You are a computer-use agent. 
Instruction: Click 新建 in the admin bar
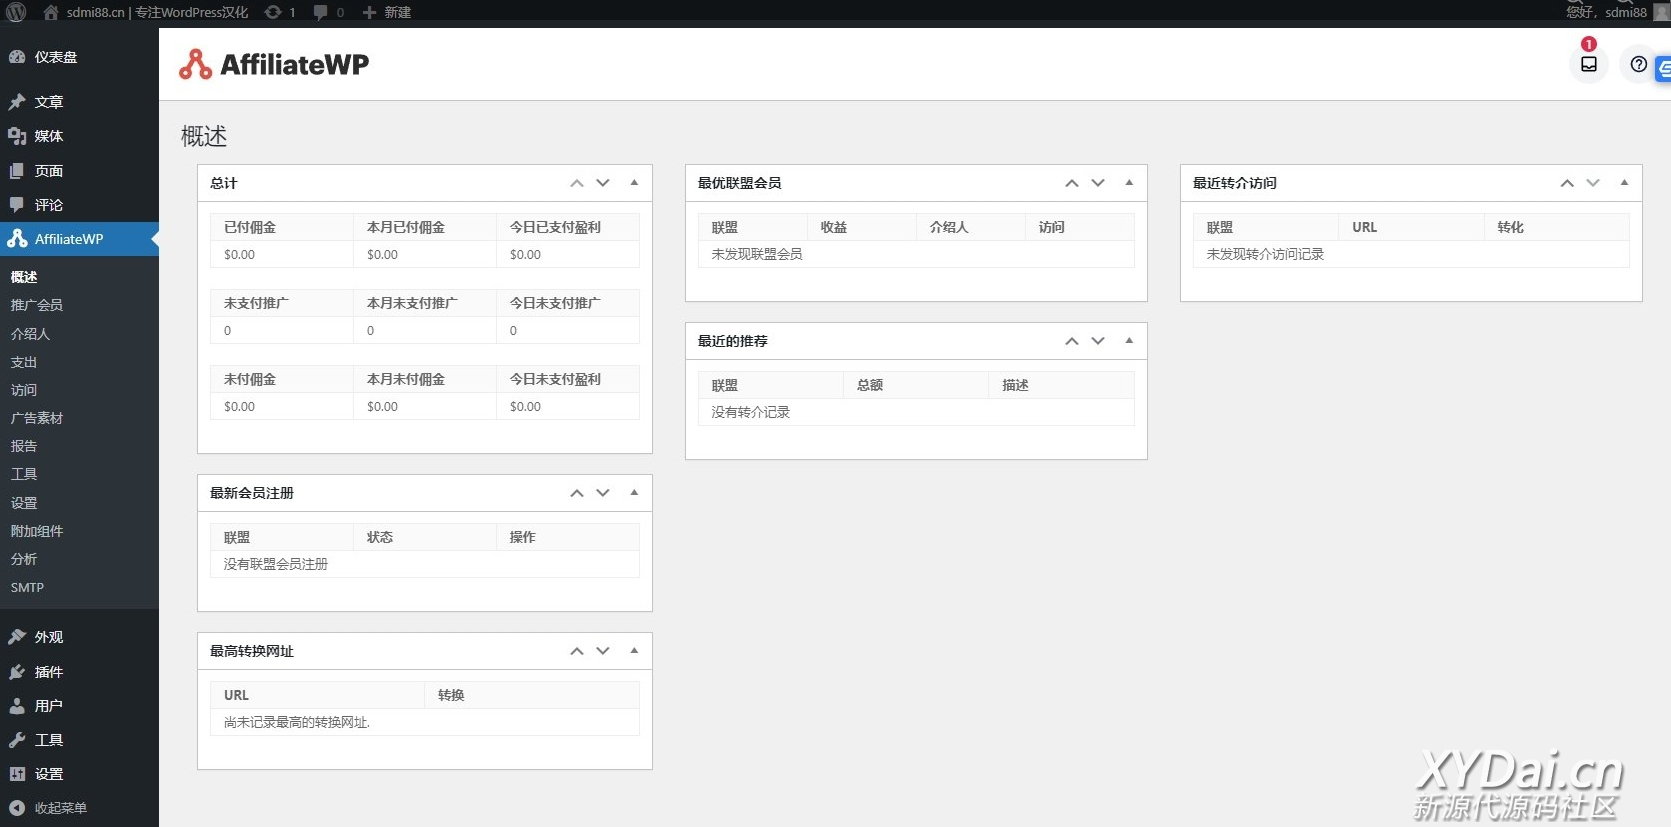[x=387, y=12]
